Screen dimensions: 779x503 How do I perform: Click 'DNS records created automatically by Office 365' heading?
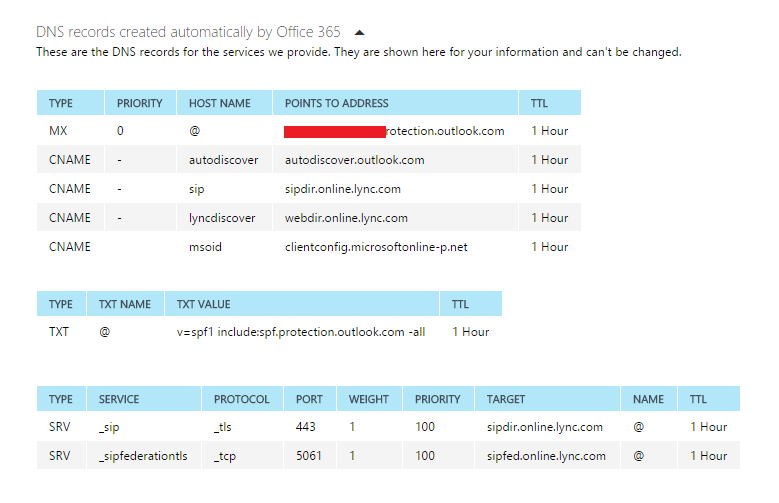tap(188, 32)
